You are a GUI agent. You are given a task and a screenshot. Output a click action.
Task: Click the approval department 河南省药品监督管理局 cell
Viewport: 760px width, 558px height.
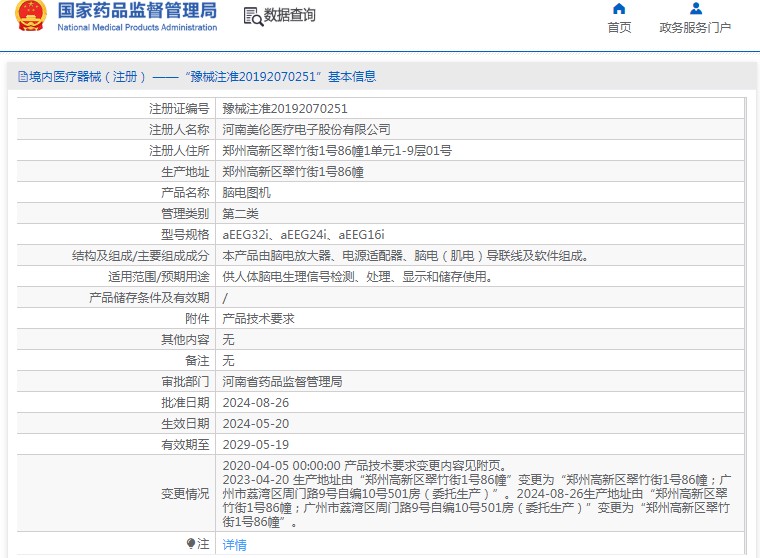pyautogui.click(x=282, y=382)
